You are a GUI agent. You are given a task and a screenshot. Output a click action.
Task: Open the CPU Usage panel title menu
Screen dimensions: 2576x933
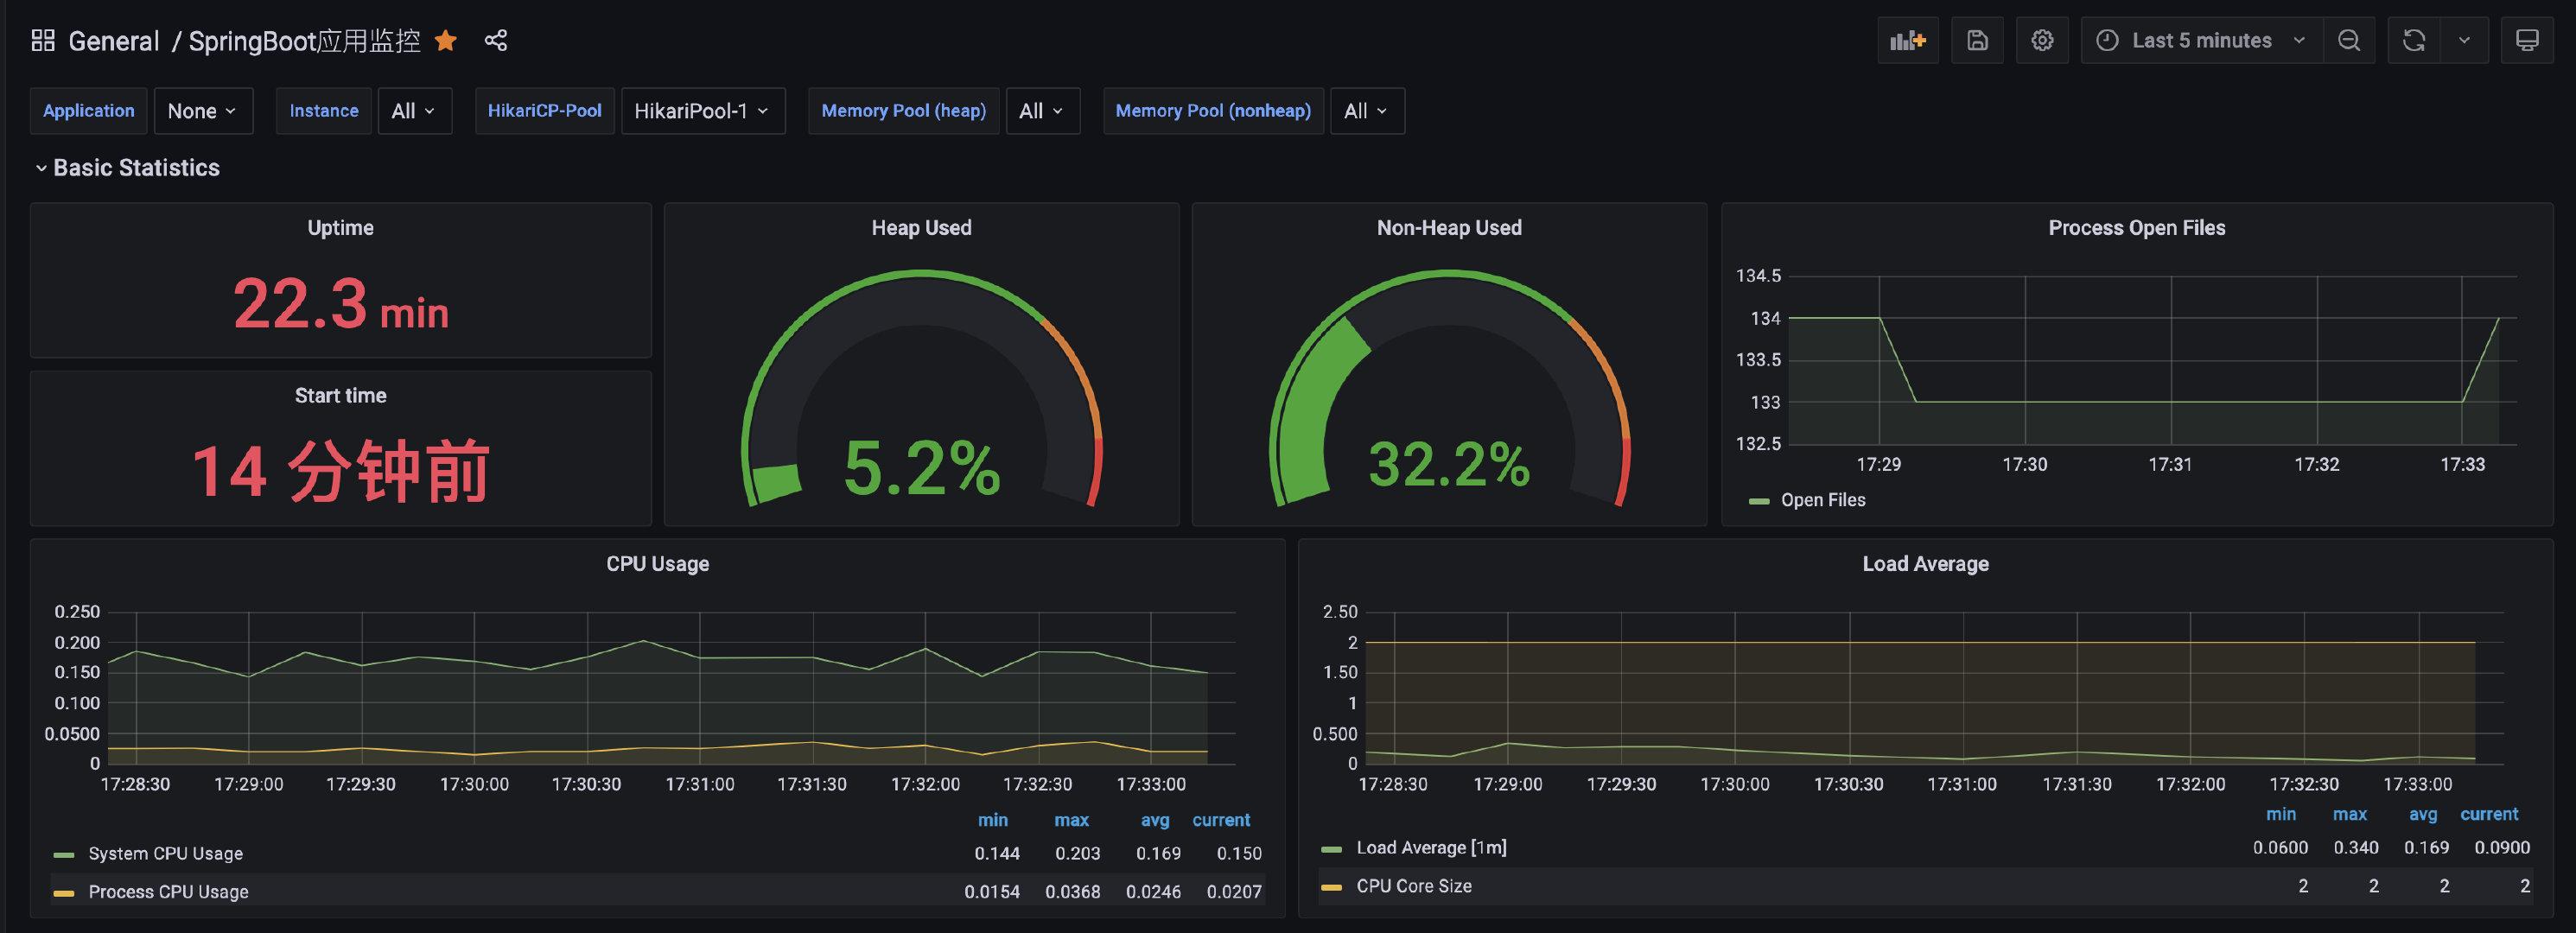[x=657, y=564]
